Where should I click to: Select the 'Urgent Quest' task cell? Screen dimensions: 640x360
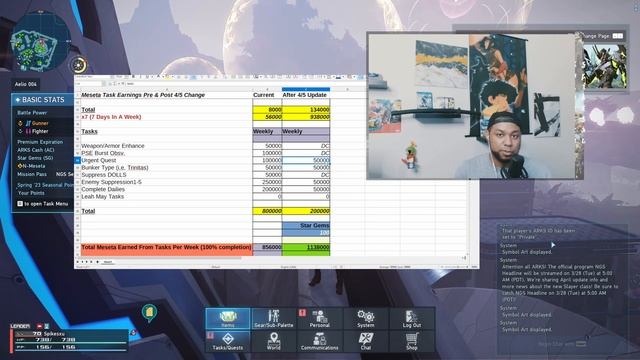167,160
